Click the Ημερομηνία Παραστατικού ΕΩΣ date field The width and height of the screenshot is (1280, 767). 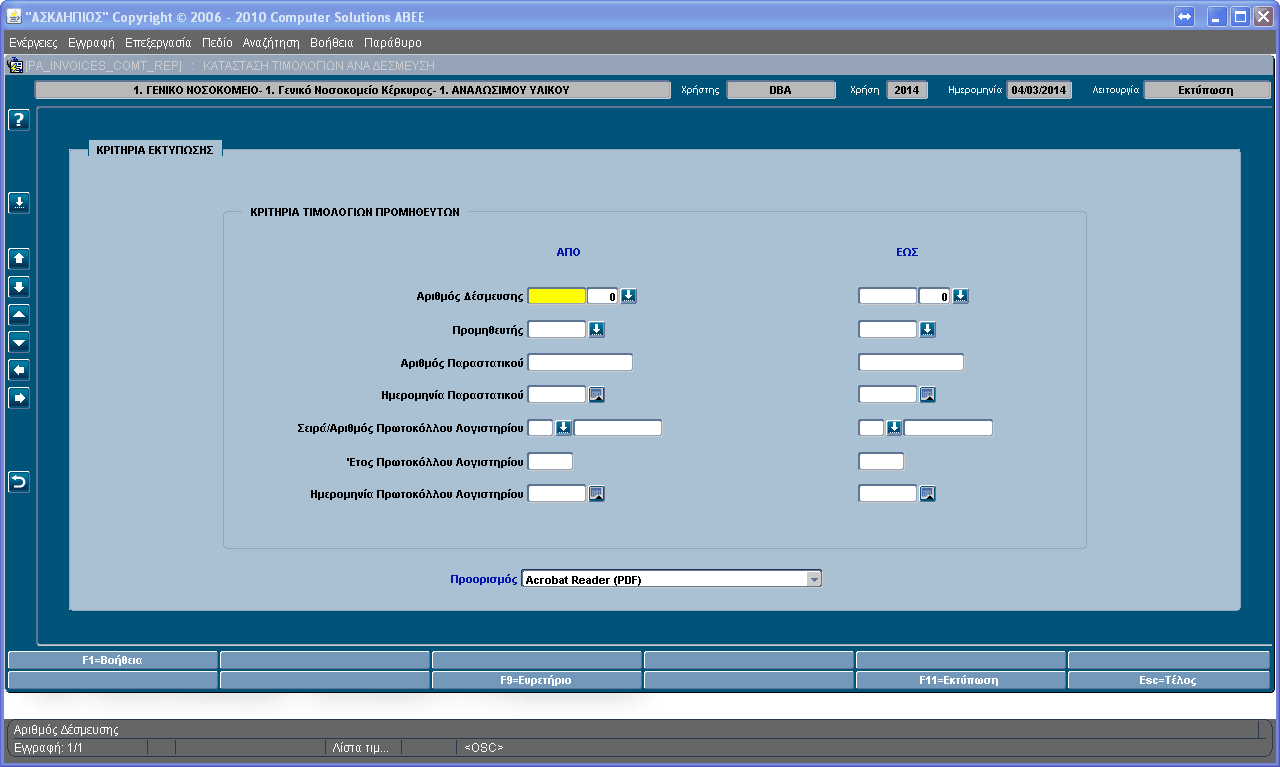tap(887, 395)
